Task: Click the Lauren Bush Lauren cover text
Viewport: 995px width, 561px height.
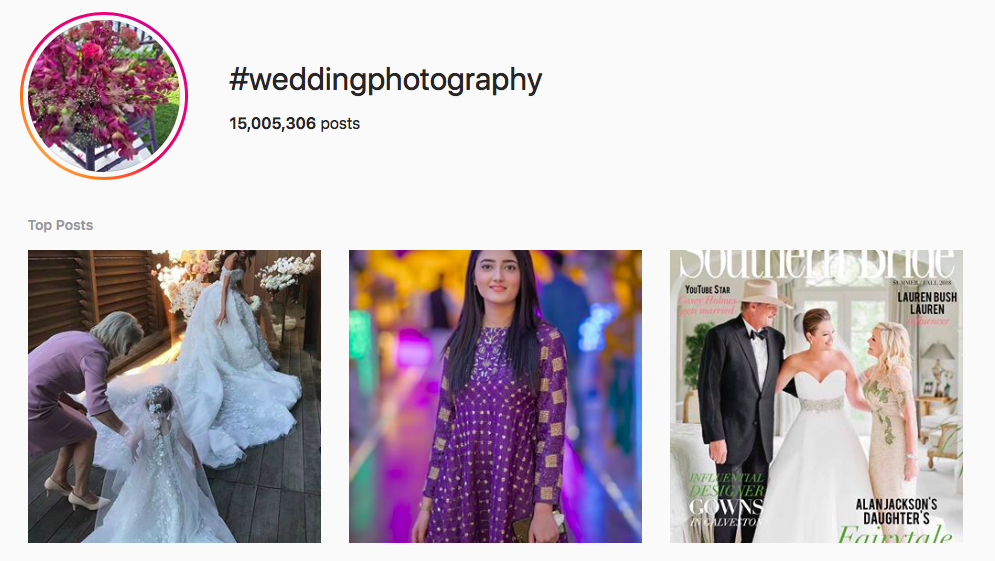Action: [x=927, y=303]
